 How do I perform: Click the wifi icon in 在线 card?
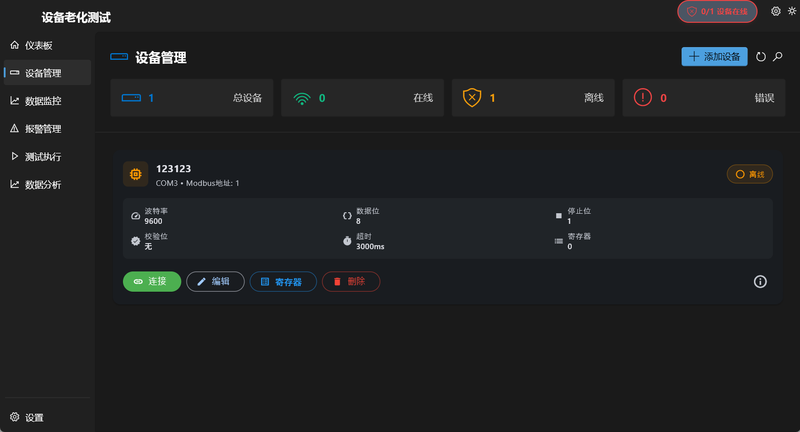pyautogui.click(x=302, y=98)
